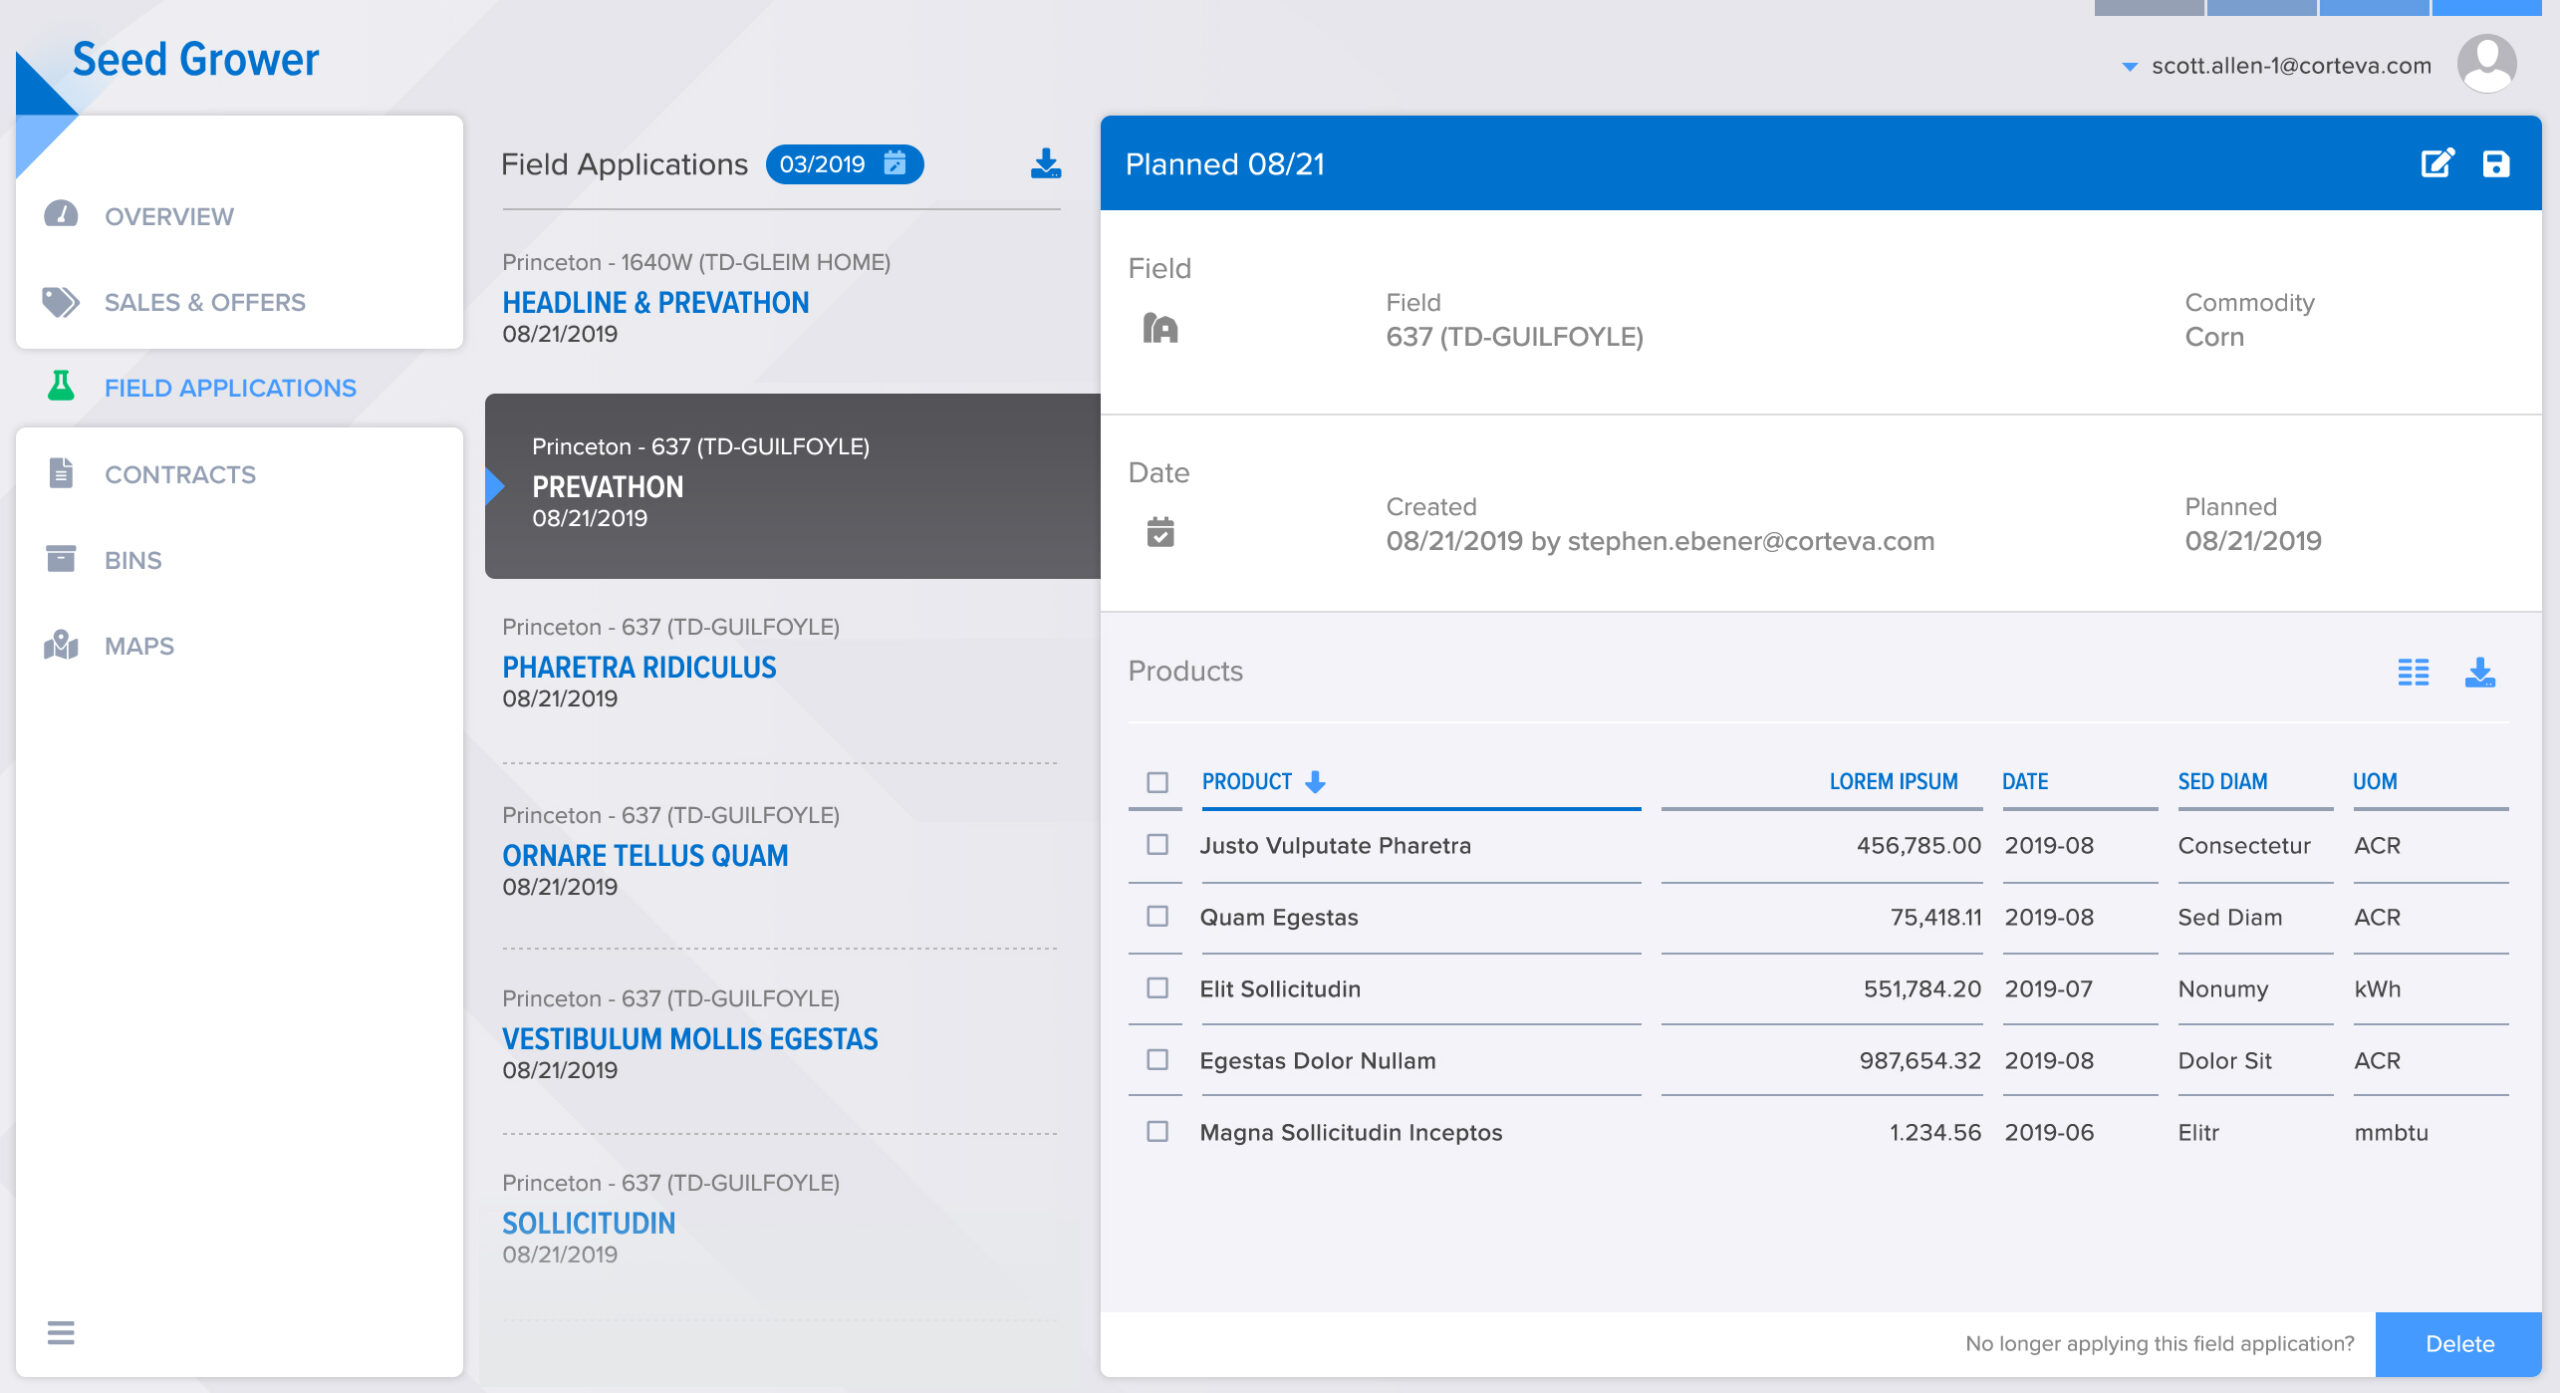Sort by the PRODUCT column header

[1246, 781]
